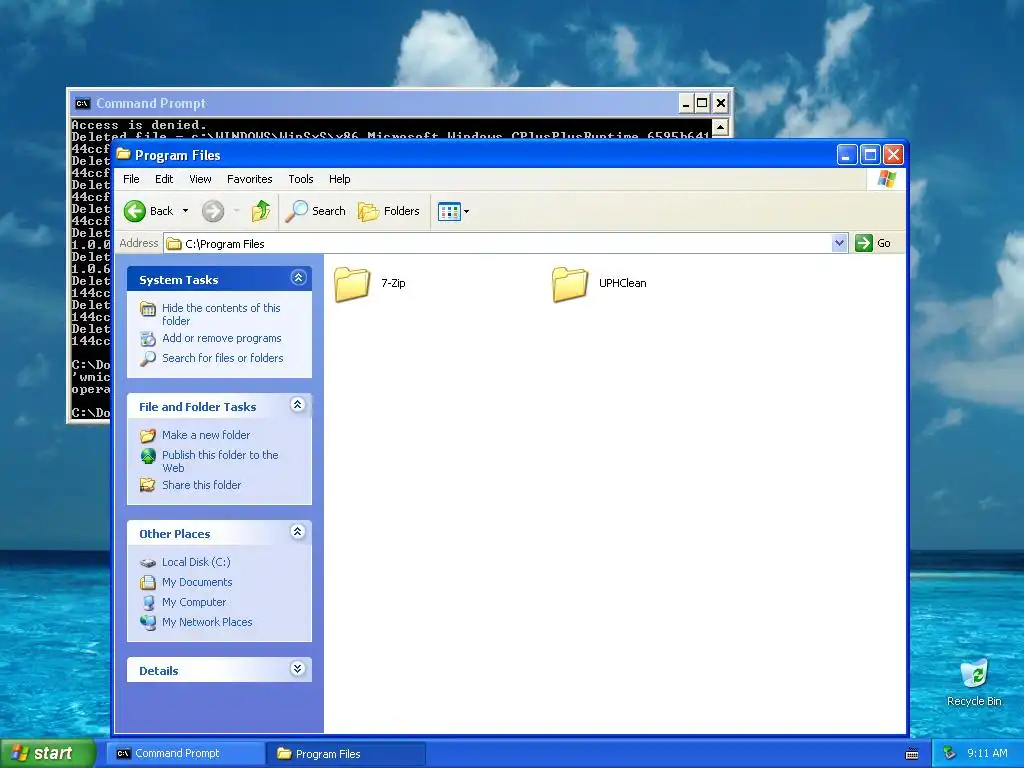
Task: Open the Help menu
Action: (x=340, y=179)
